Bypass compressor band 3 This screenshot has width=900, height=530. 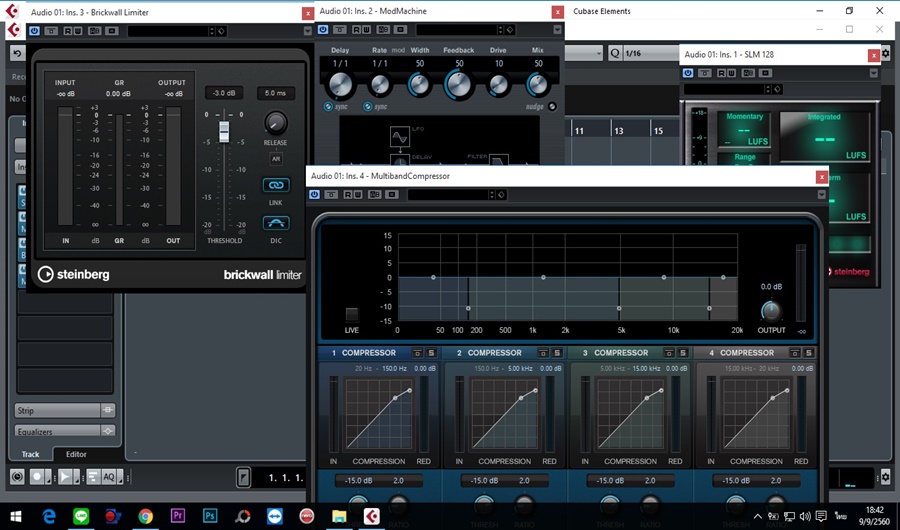tap(669, 353)
